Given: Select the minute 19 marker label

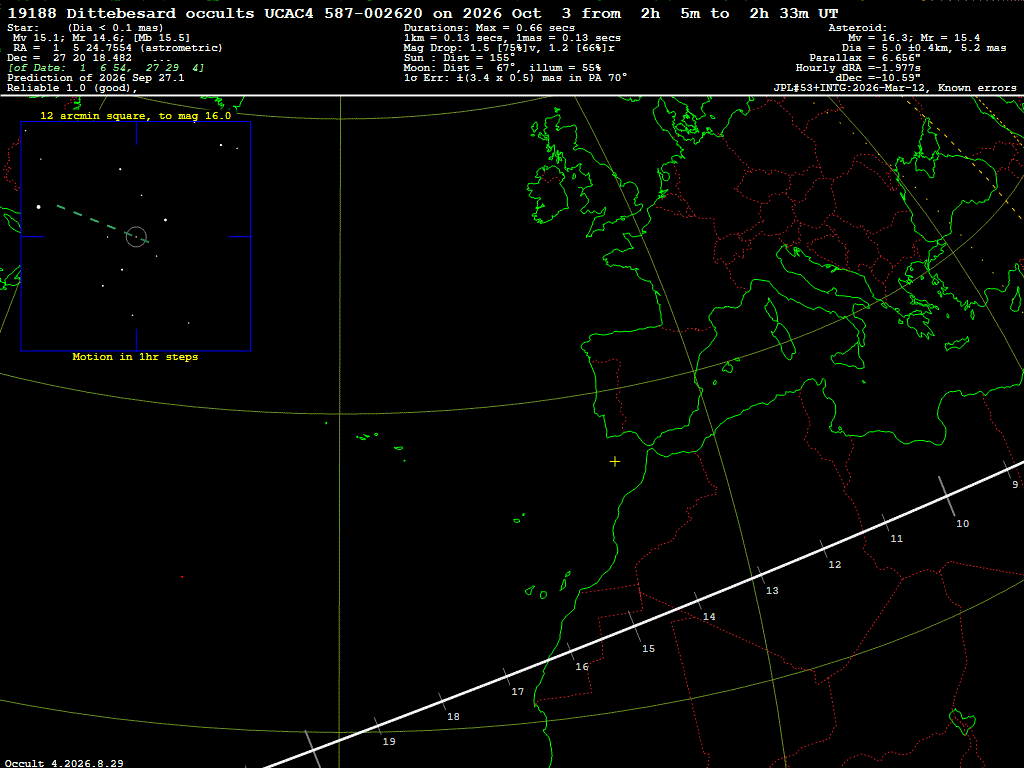Looking at the screenshot, I should tap(389, 741).
